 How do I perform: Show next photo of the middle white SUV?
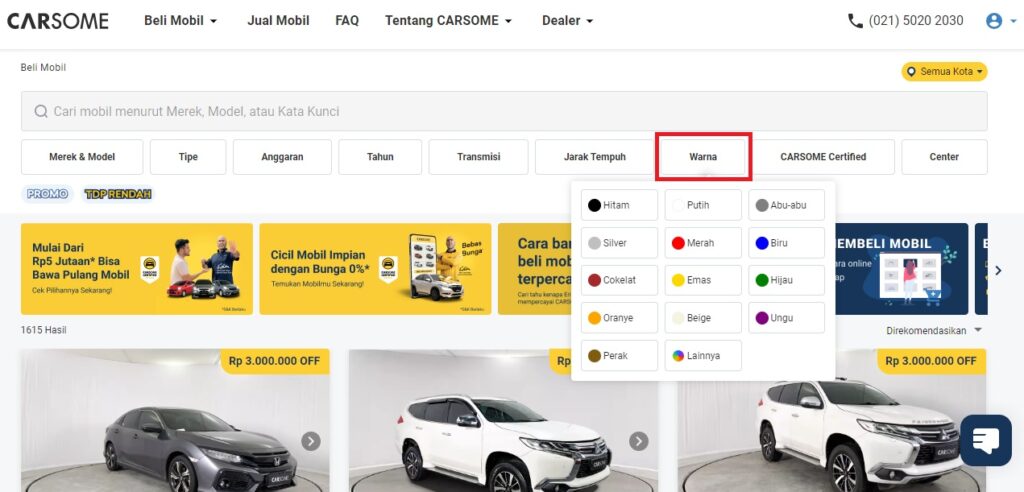coord(639,441)
